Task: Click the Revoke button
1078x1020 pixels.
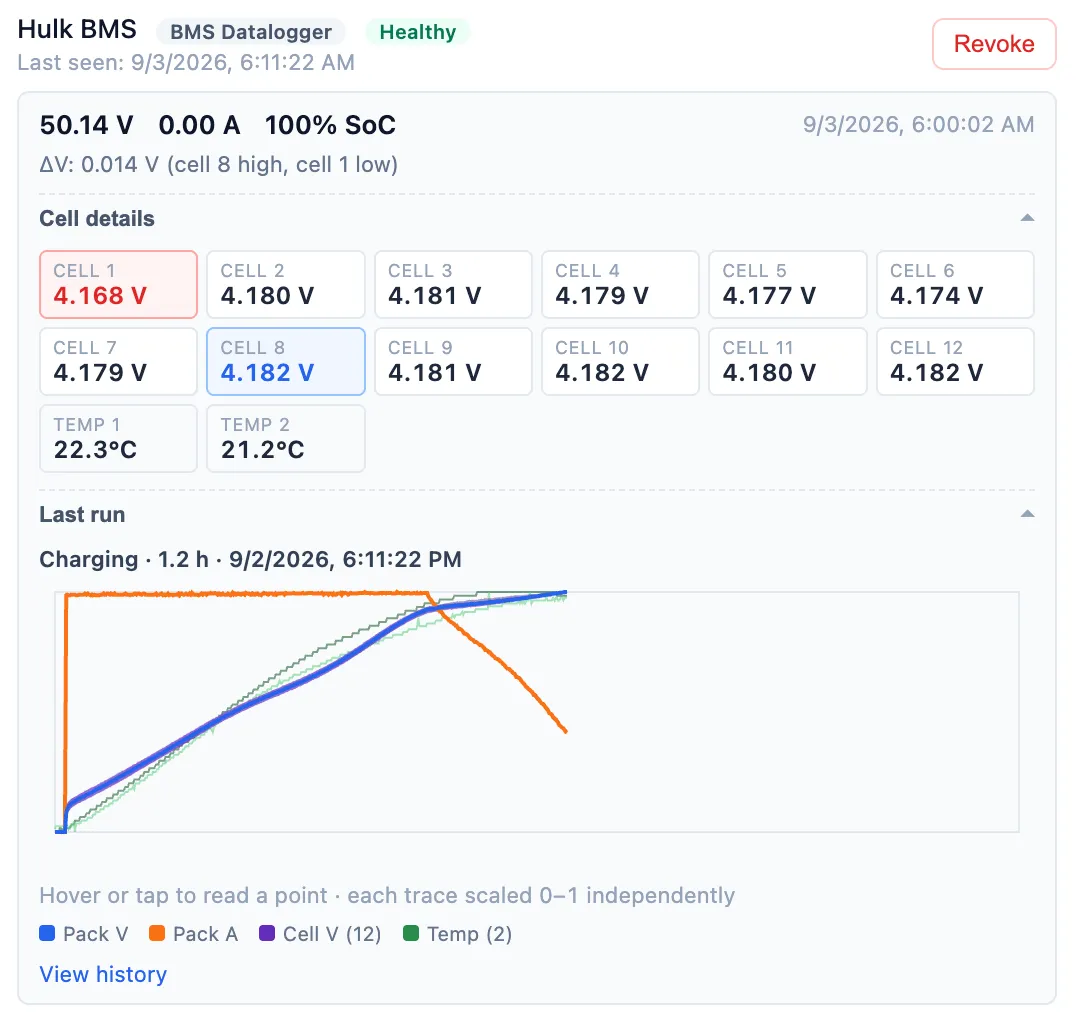Action: pyautogui.click(x=993, y=44)
